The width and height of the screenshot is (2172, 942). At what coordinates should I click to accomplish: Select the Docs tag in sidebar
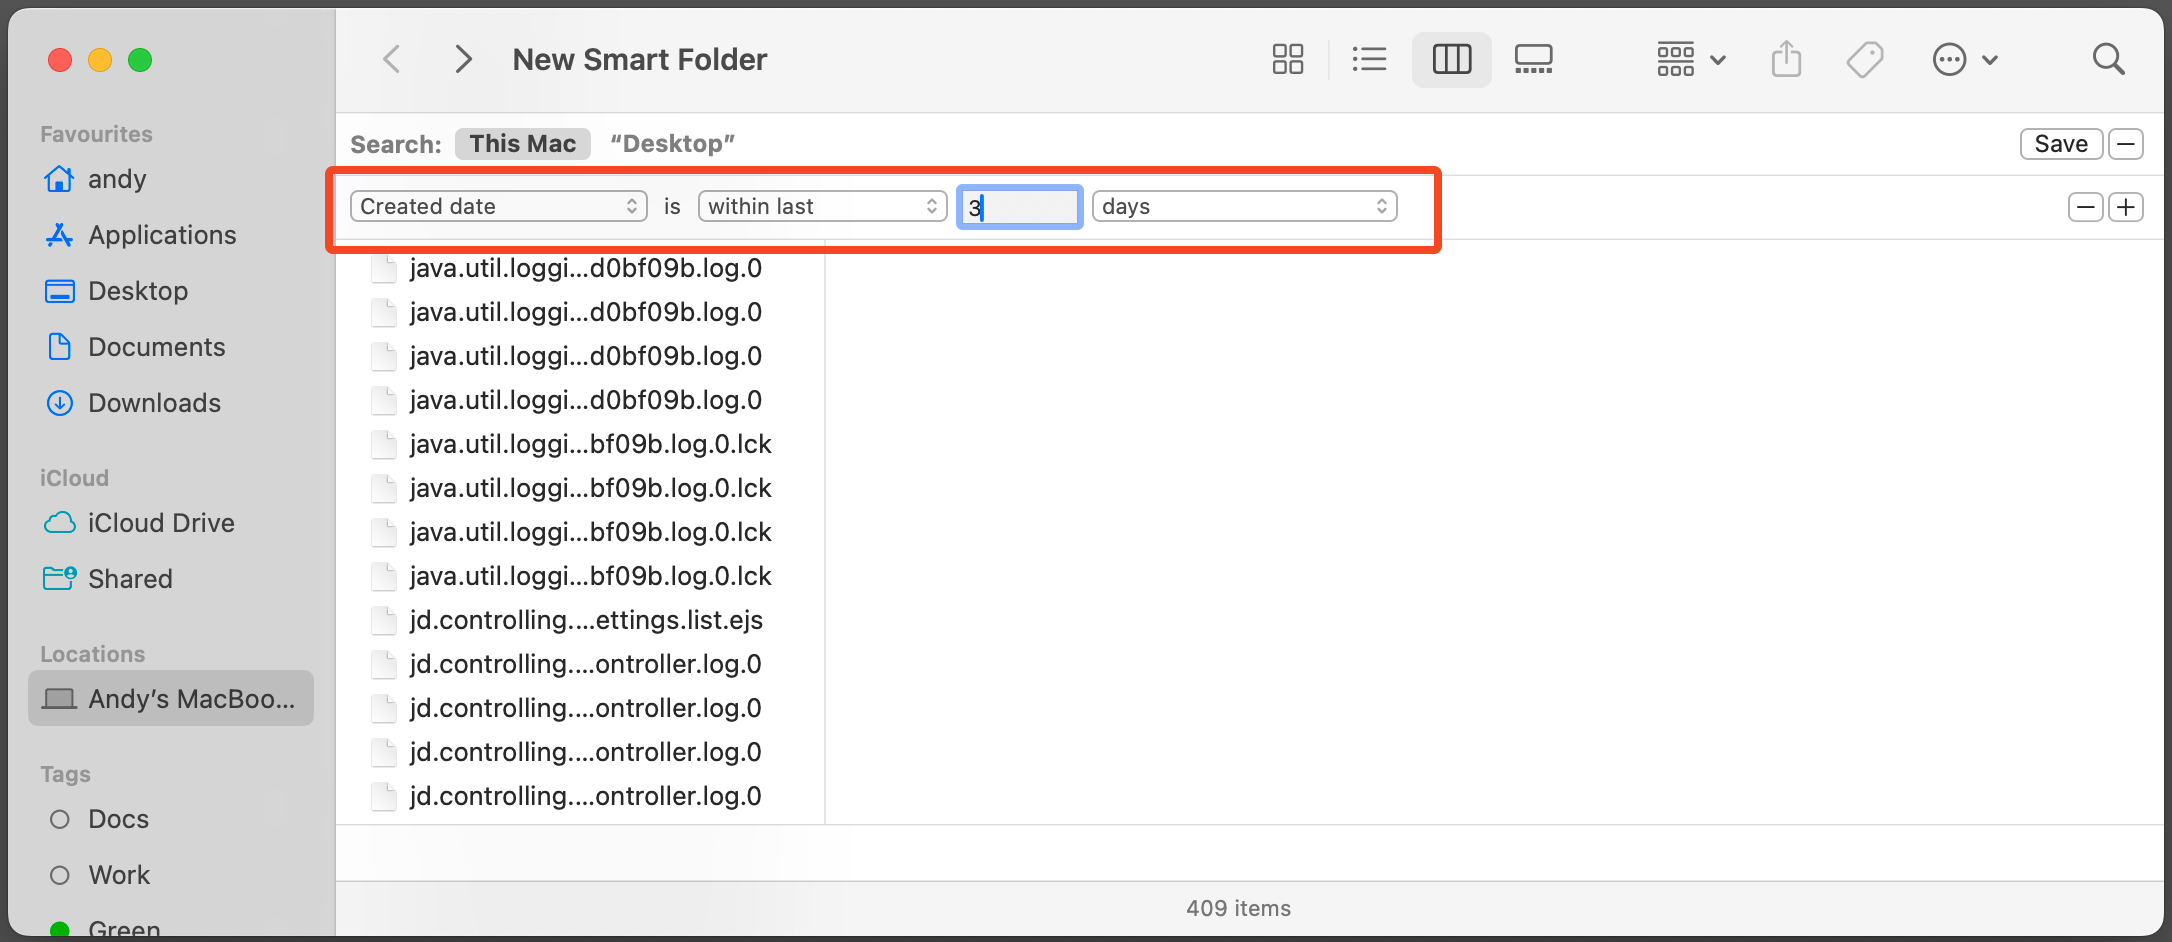click(118, 819)
